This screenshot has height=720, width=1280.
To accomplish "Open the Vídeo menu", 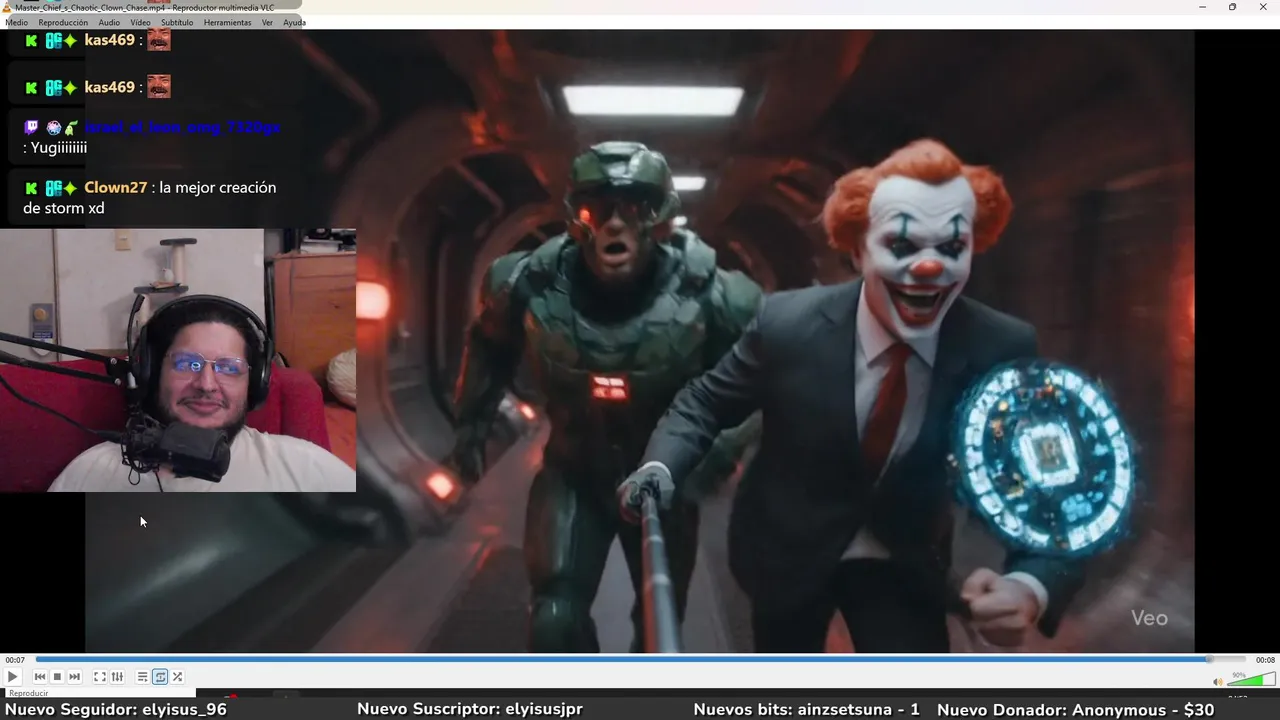I will pos(140,22).
